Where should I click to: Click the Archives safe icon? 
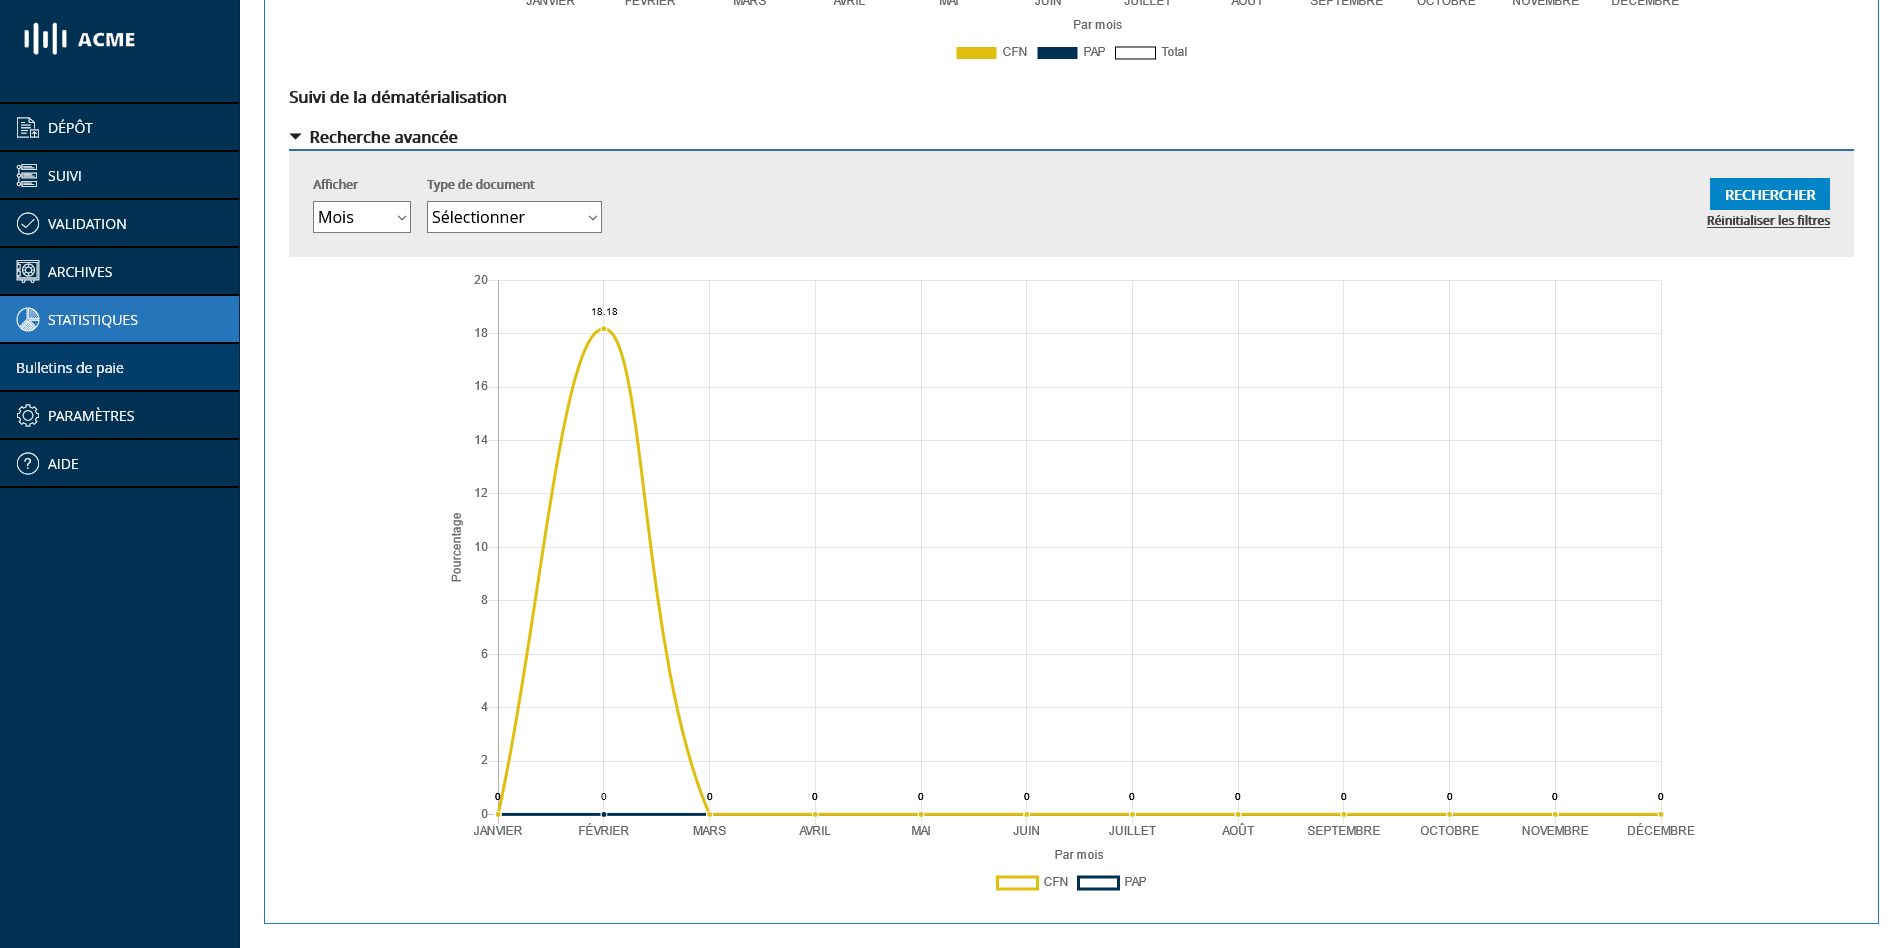click(x=28, y=271)
